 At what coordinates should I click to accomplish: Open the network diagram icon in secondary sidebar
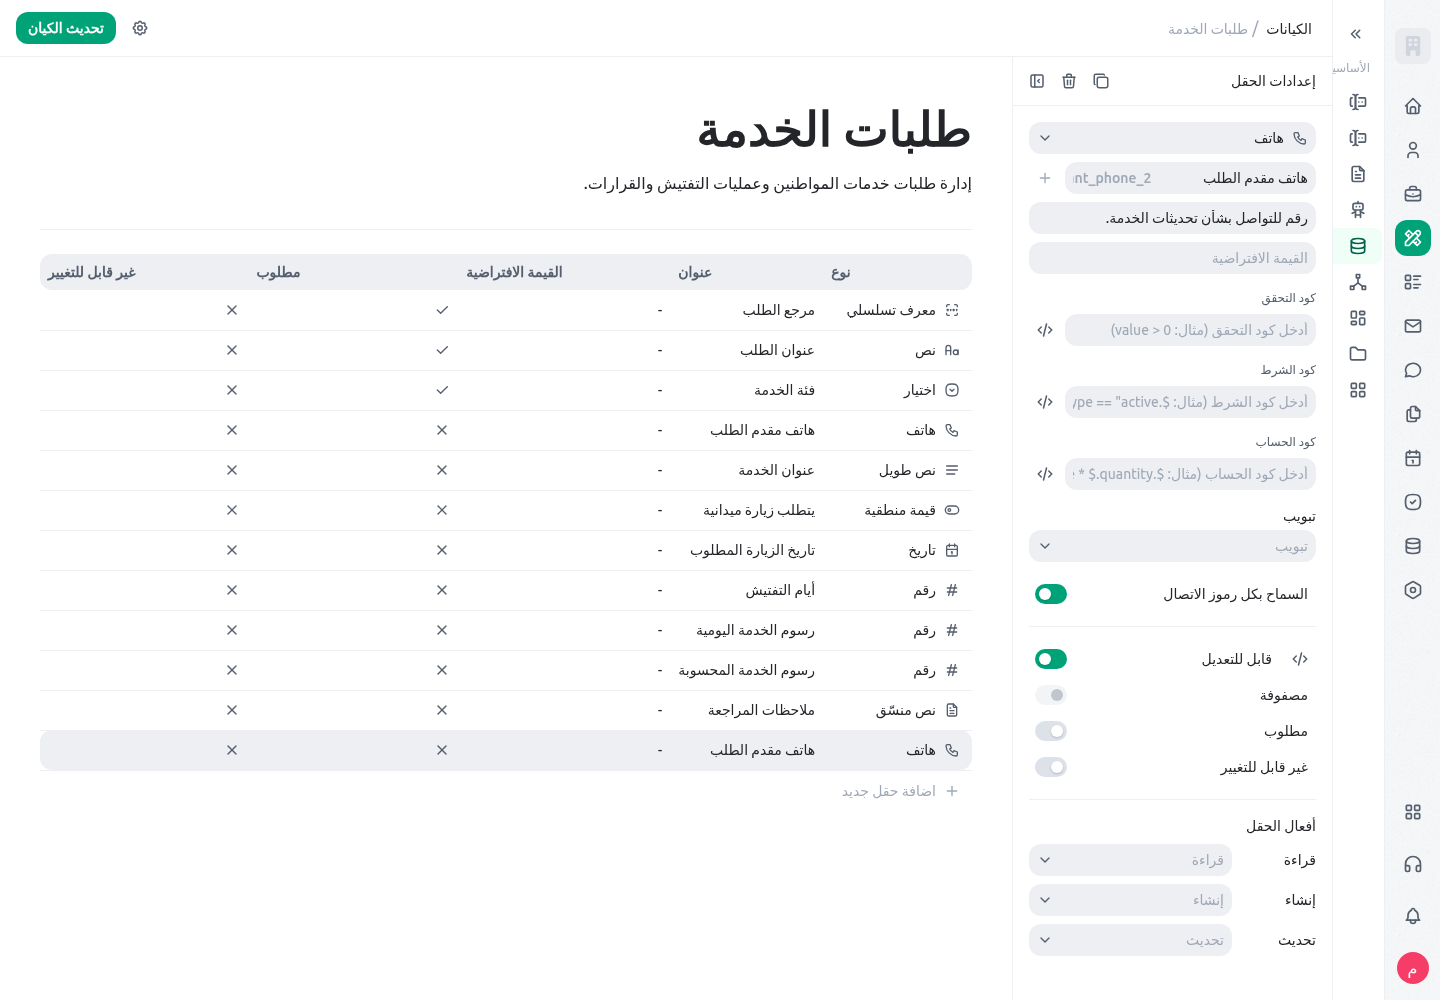tap(1358, 282)
